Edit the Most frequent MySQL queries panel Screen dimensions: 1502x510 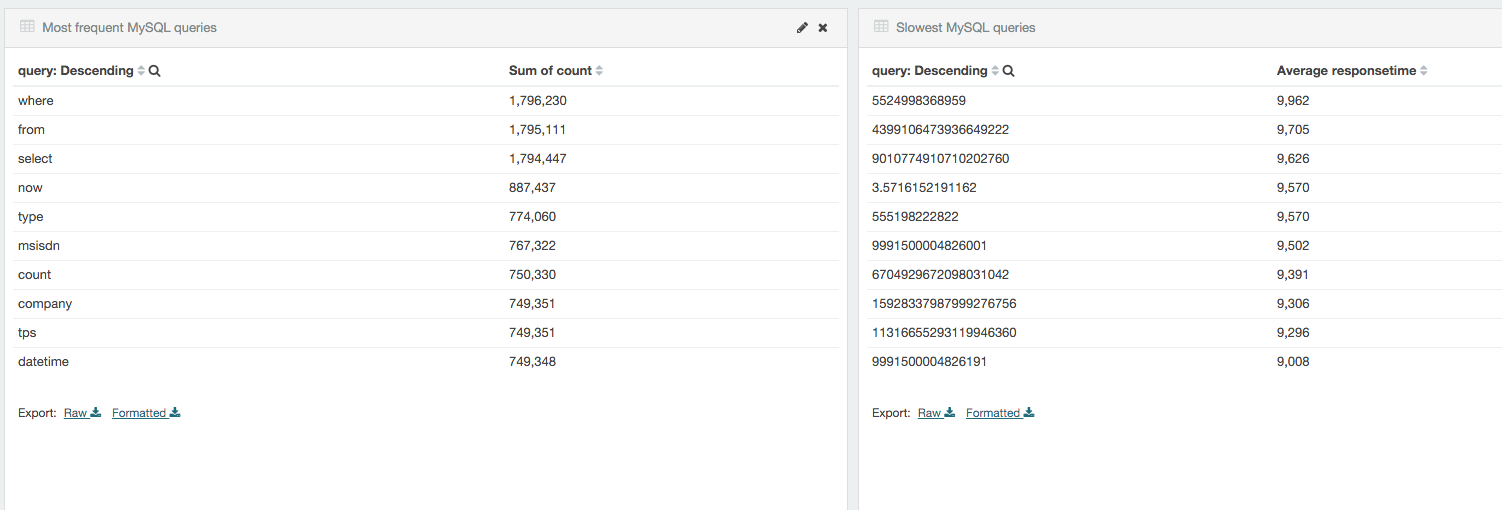(802, 28)
